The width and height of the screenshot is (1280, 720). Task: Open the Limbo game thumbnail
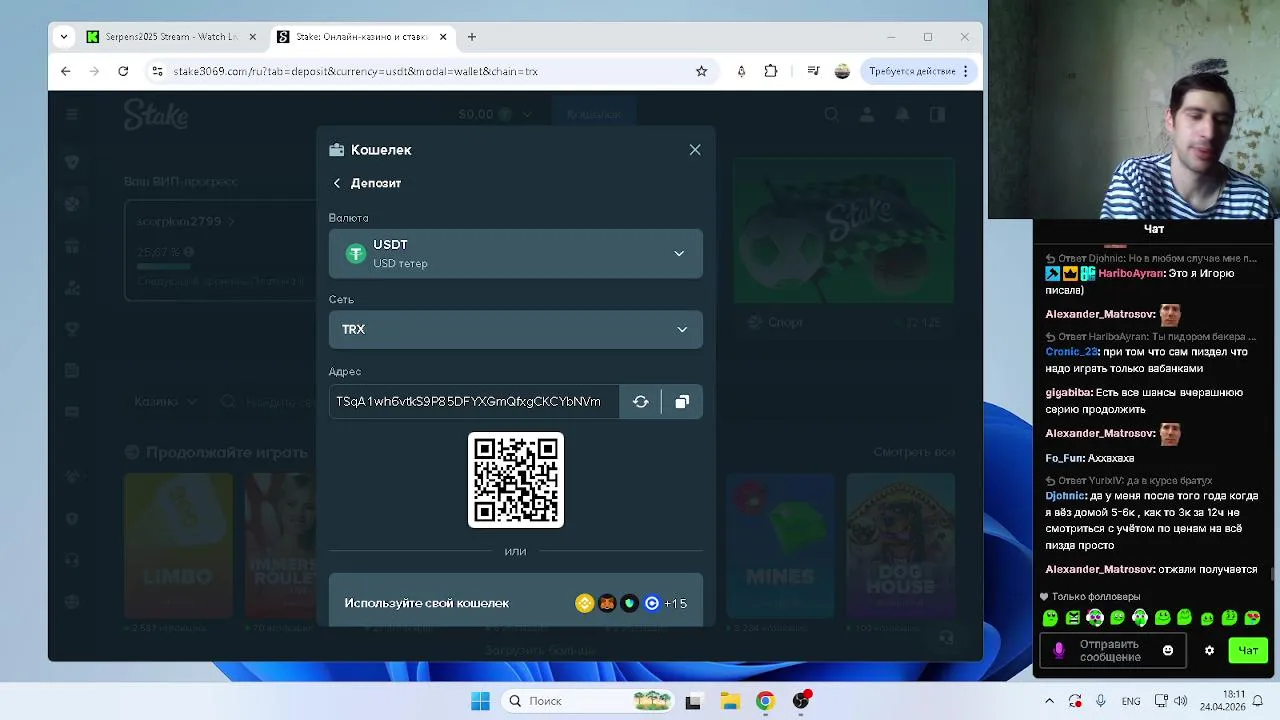coord(178,546)
